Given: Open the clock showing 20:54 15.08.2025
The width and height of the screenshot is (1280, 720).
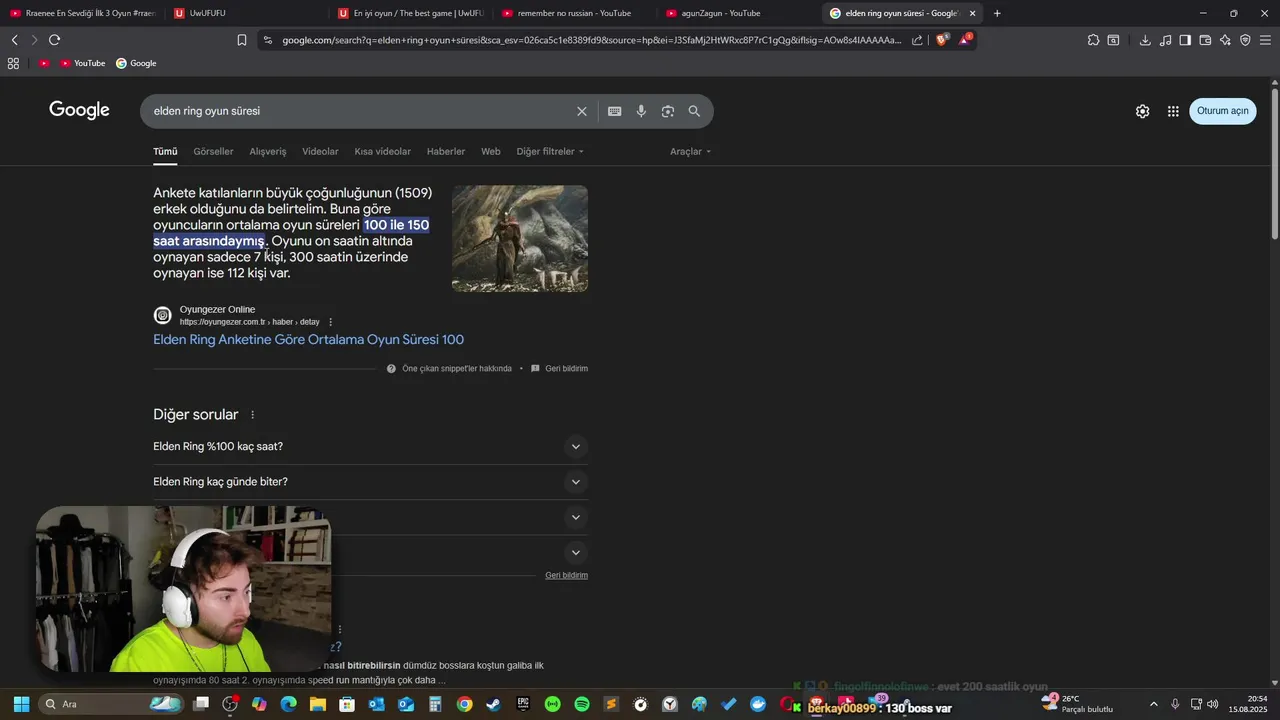Looking at the screenshot, I should click(1249, 704).
